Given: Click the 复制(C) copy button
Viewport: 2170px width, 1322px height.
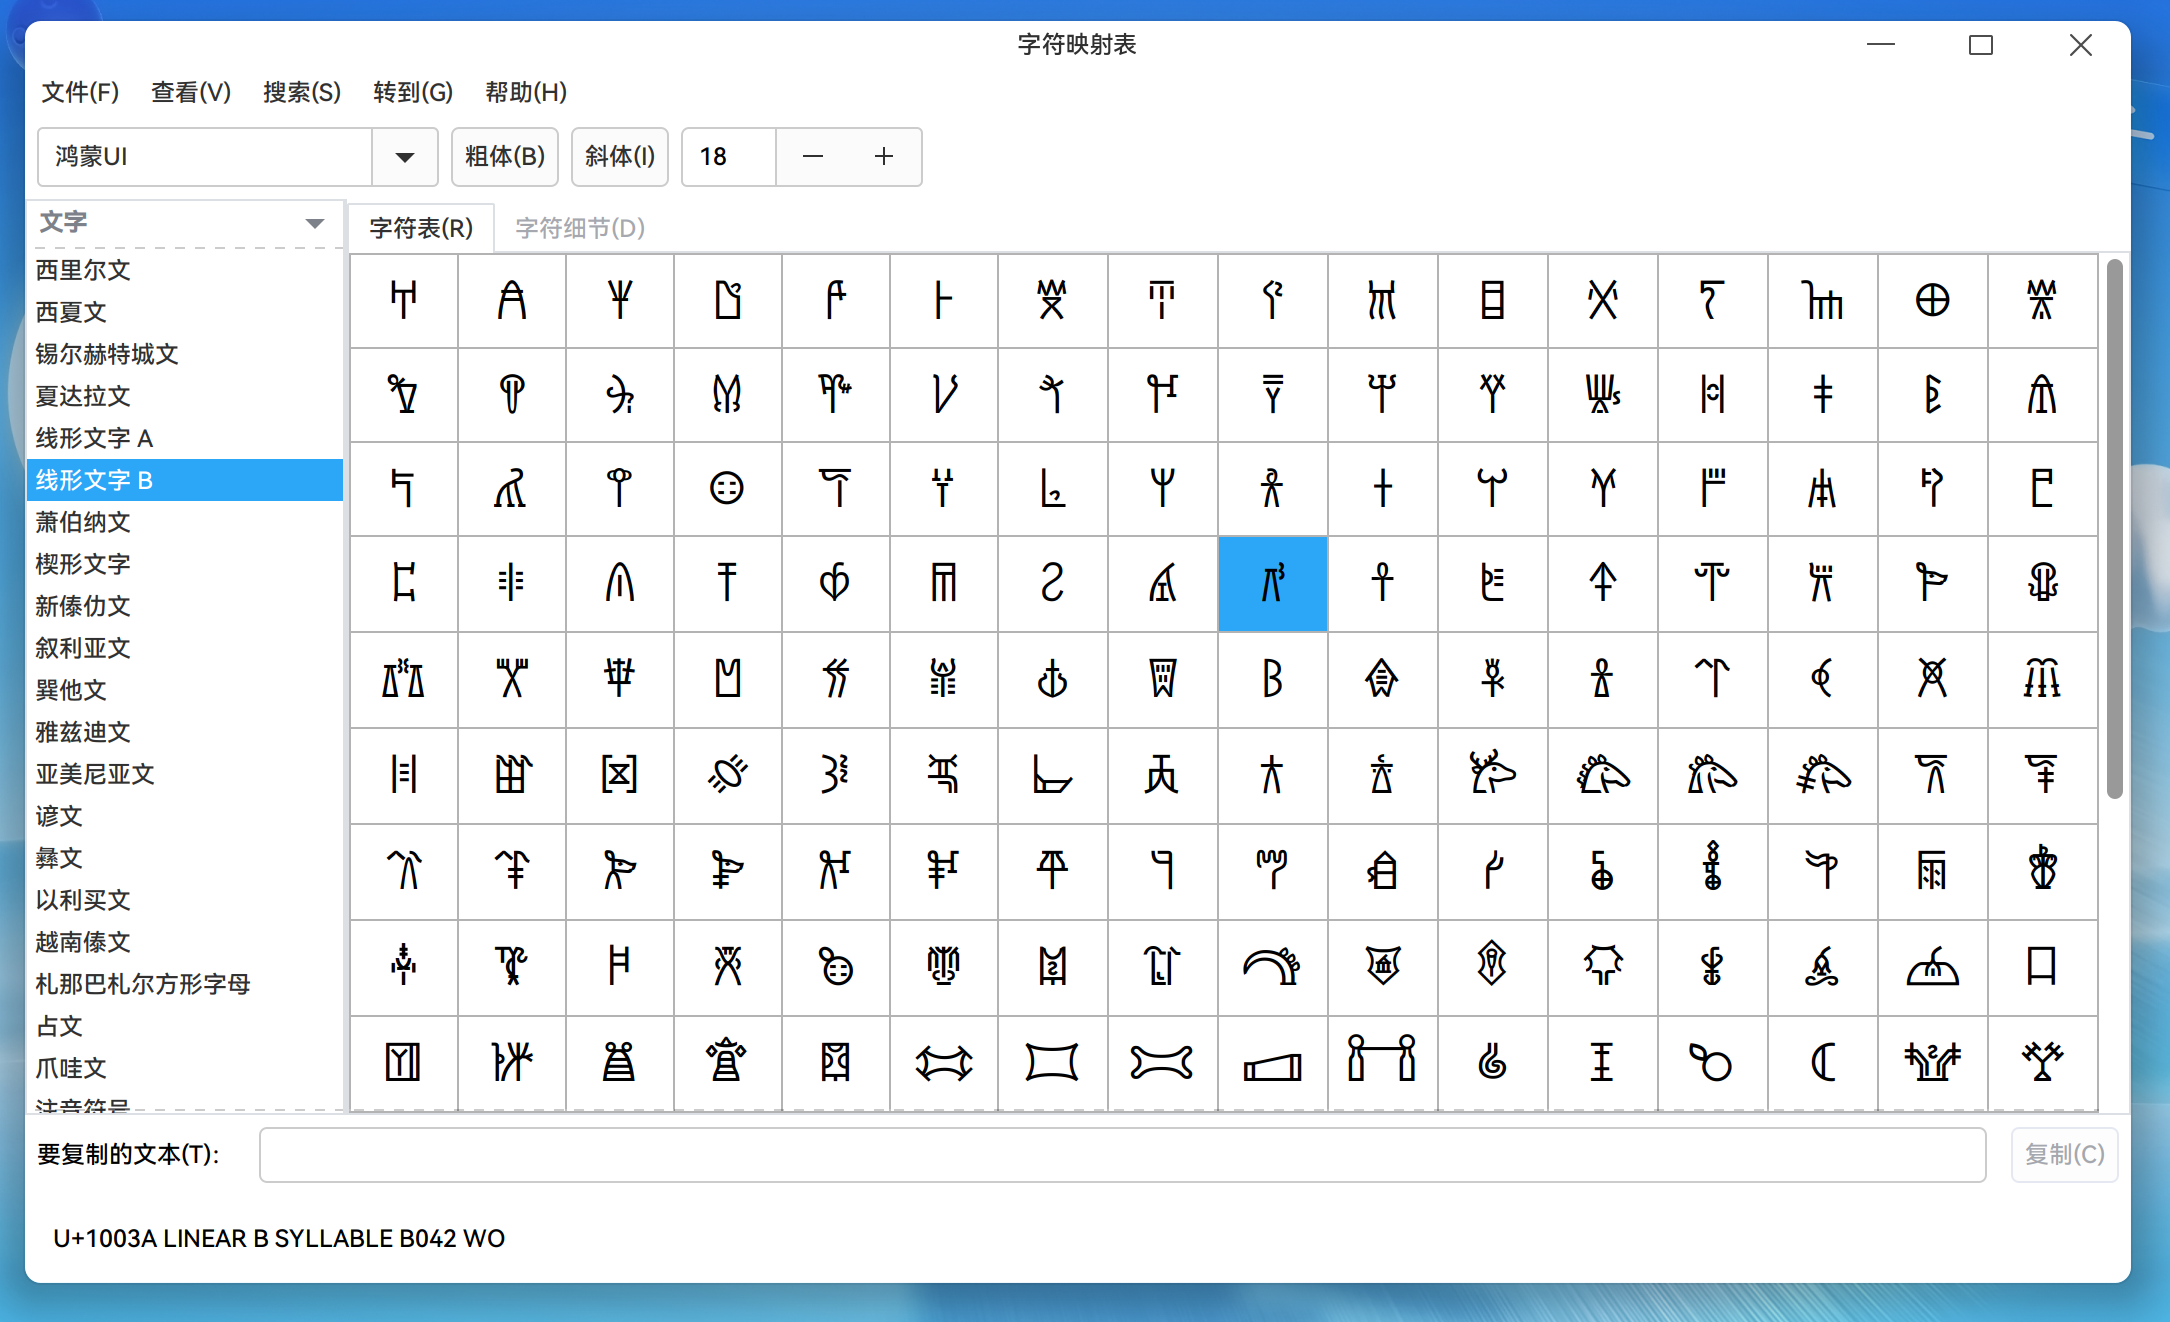Looking at the screenshot, I should coord(2063,1155).
